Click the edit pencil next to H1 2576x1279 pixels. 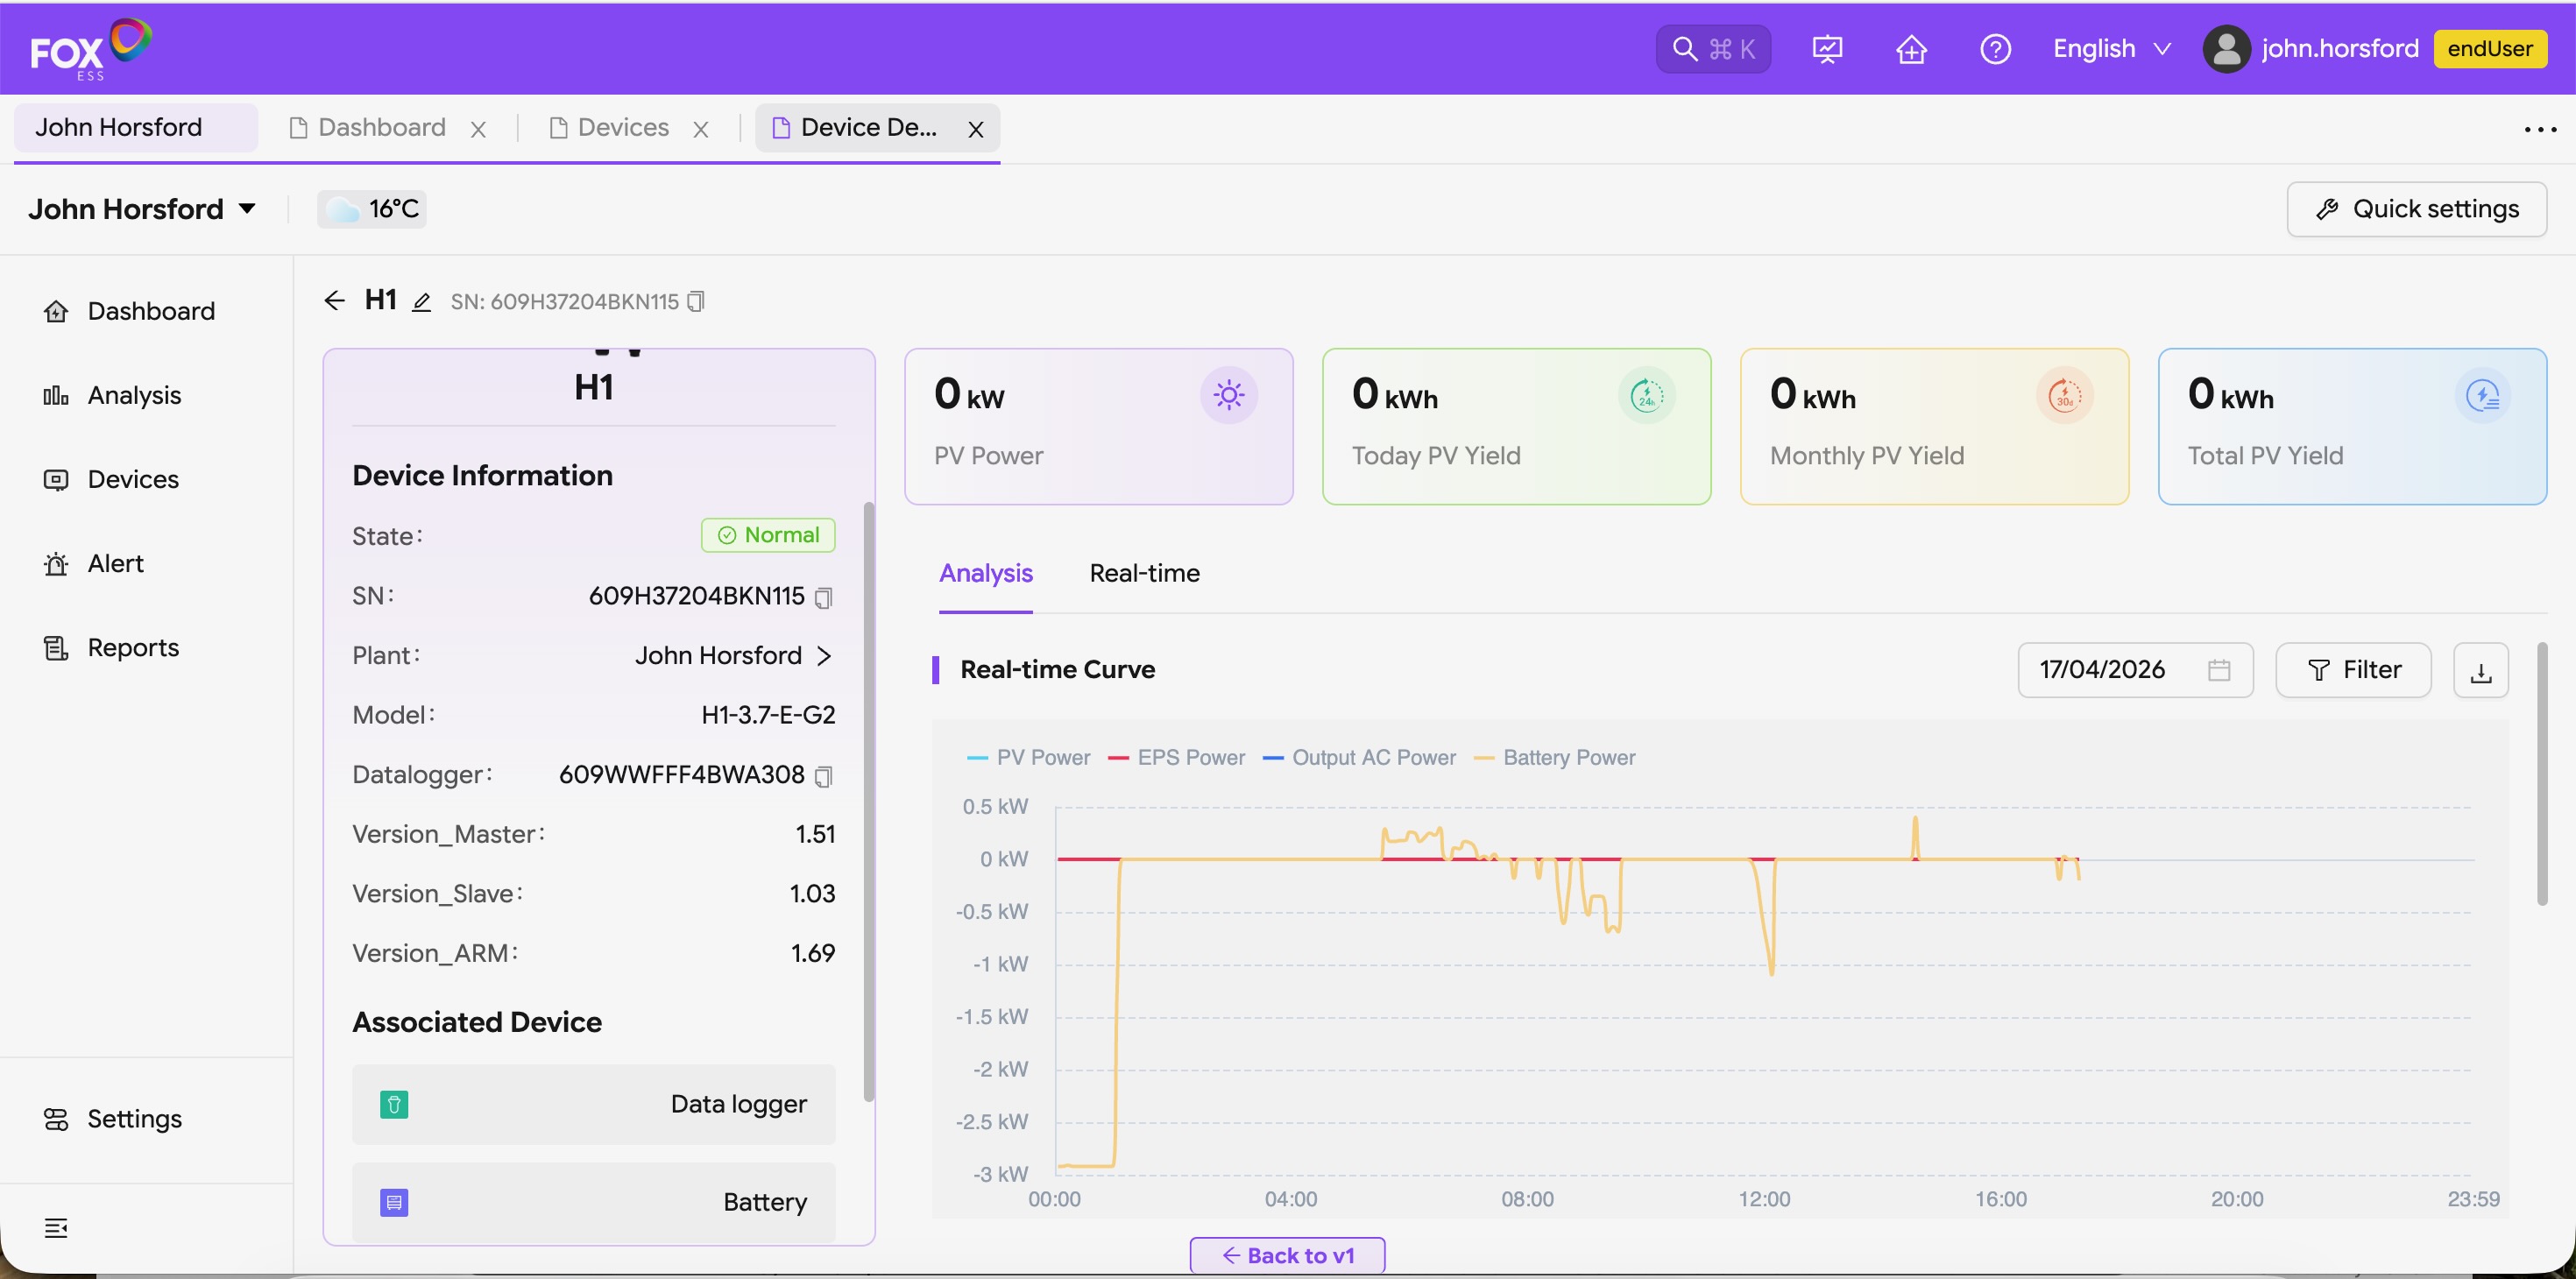(422, 302)
